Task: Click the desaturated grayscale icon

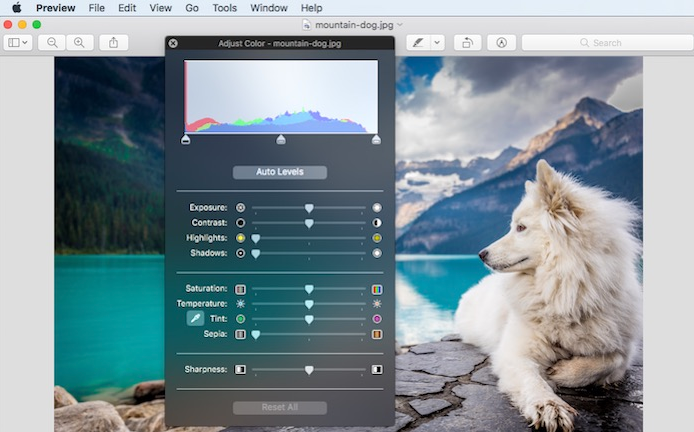Action: click(240, 289)
